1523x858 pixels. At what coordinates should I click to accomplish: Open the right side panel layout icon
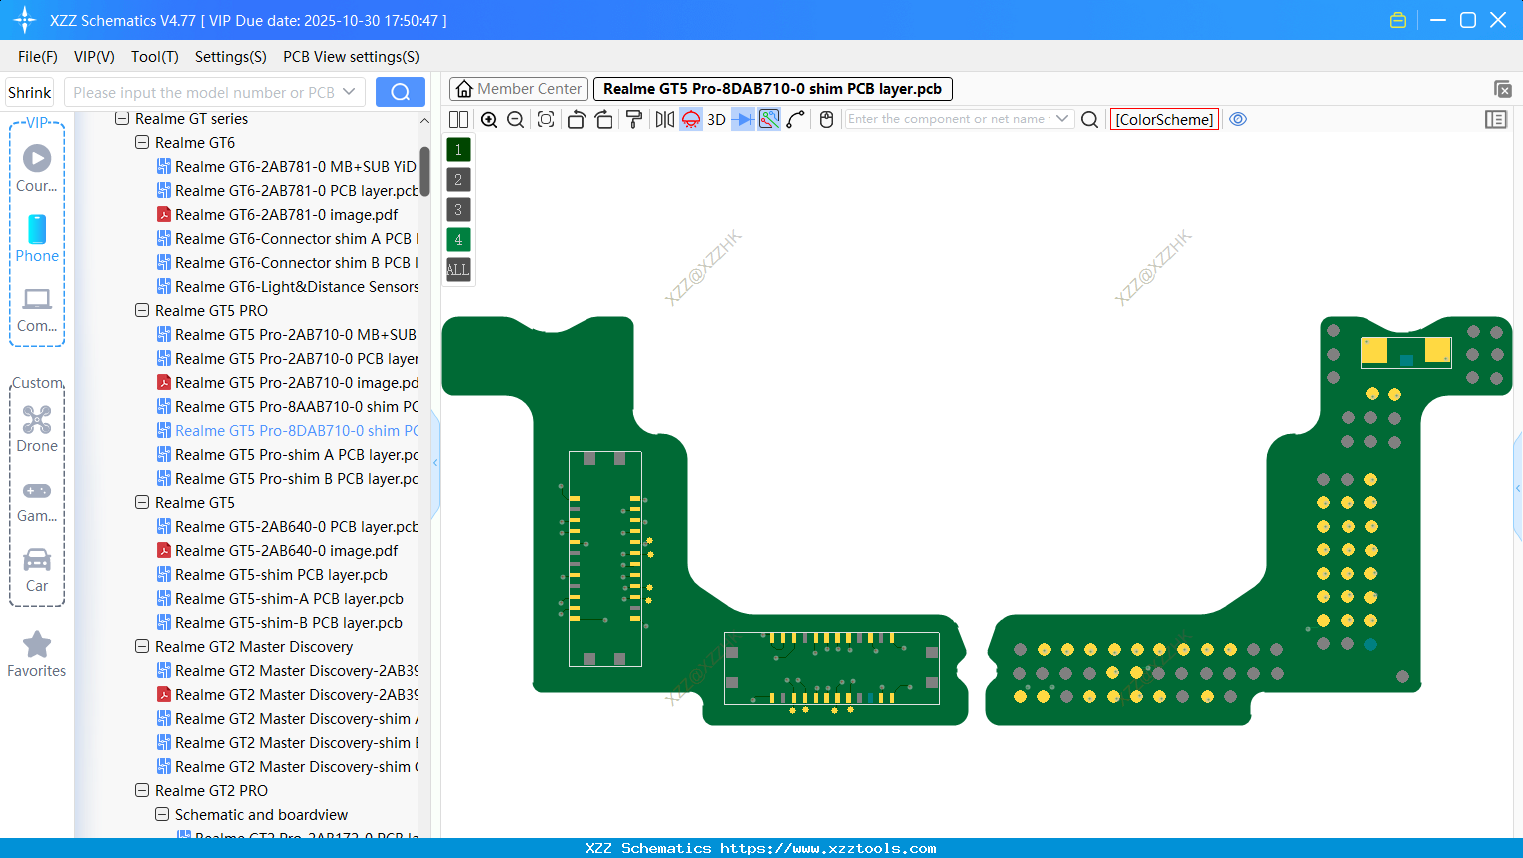1496,119
